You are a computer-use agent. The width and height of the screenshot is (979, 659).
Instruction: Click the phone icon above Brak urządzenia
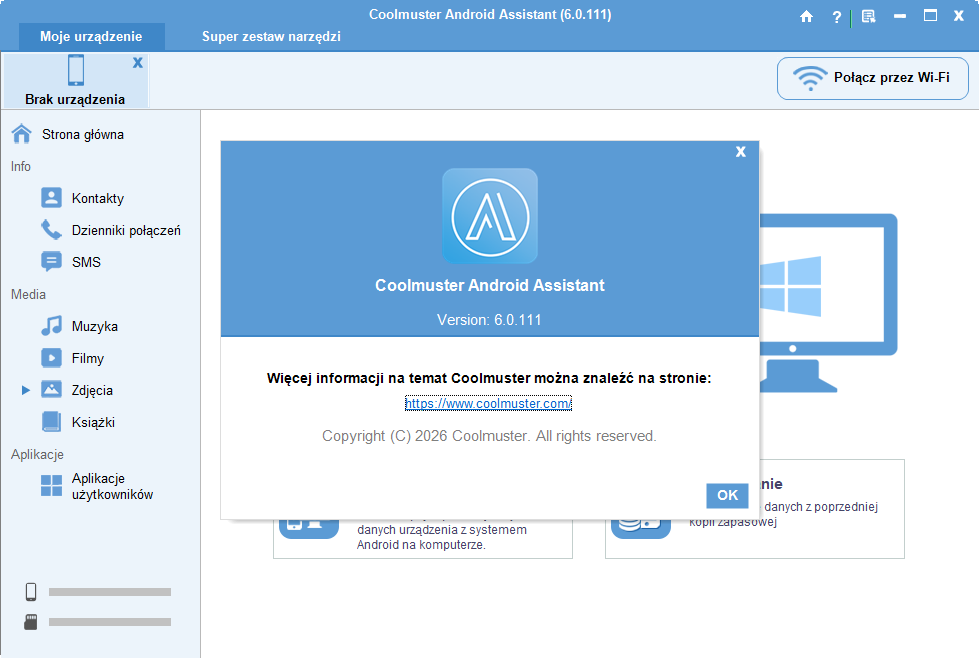click(x=76, y=70)
